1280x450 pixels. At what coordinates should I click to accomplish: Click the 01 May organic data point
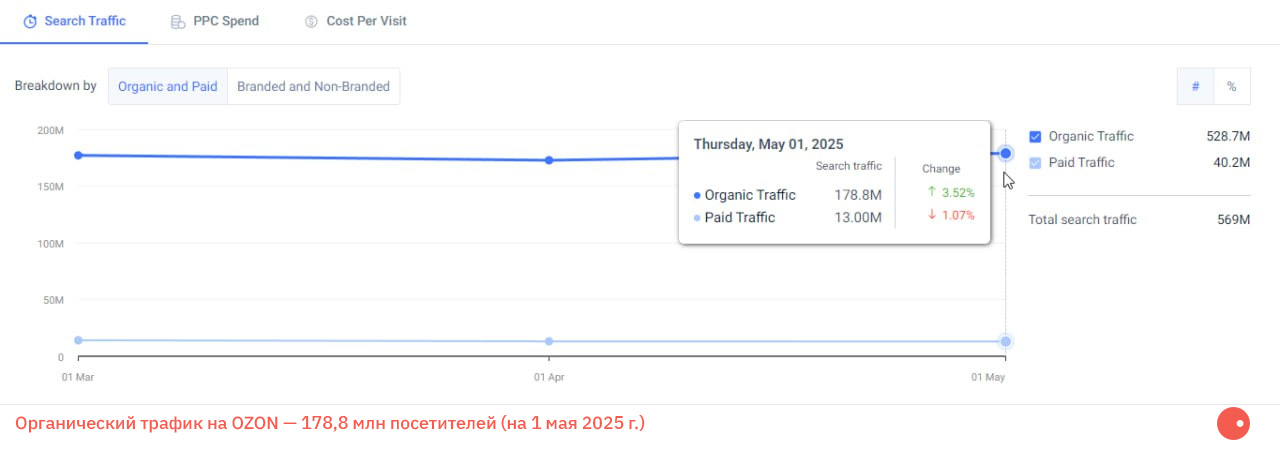tap(1005, 153)
